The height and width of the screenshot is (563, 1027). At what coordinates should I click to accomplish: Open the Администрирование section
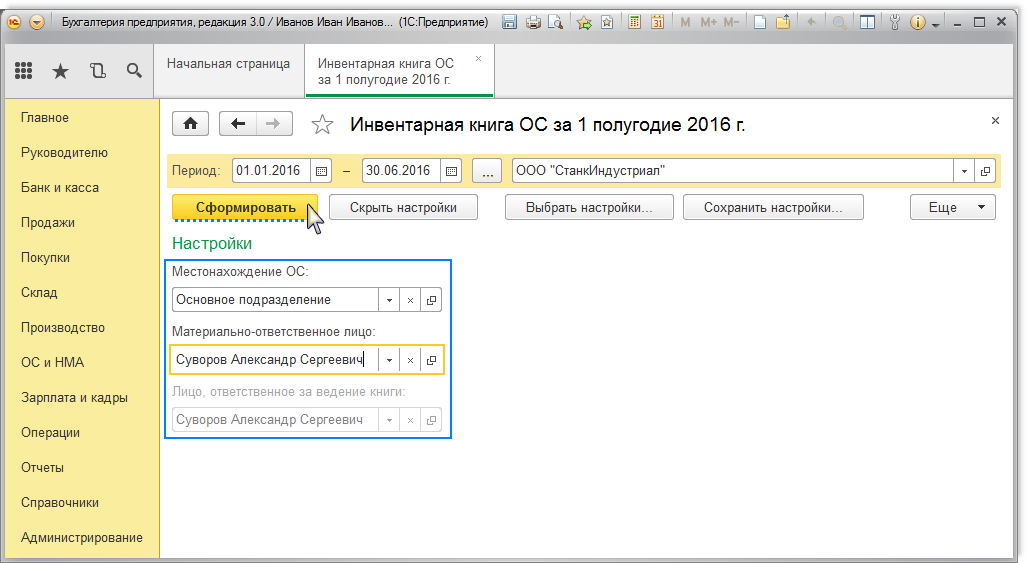(x=82, y=537)
